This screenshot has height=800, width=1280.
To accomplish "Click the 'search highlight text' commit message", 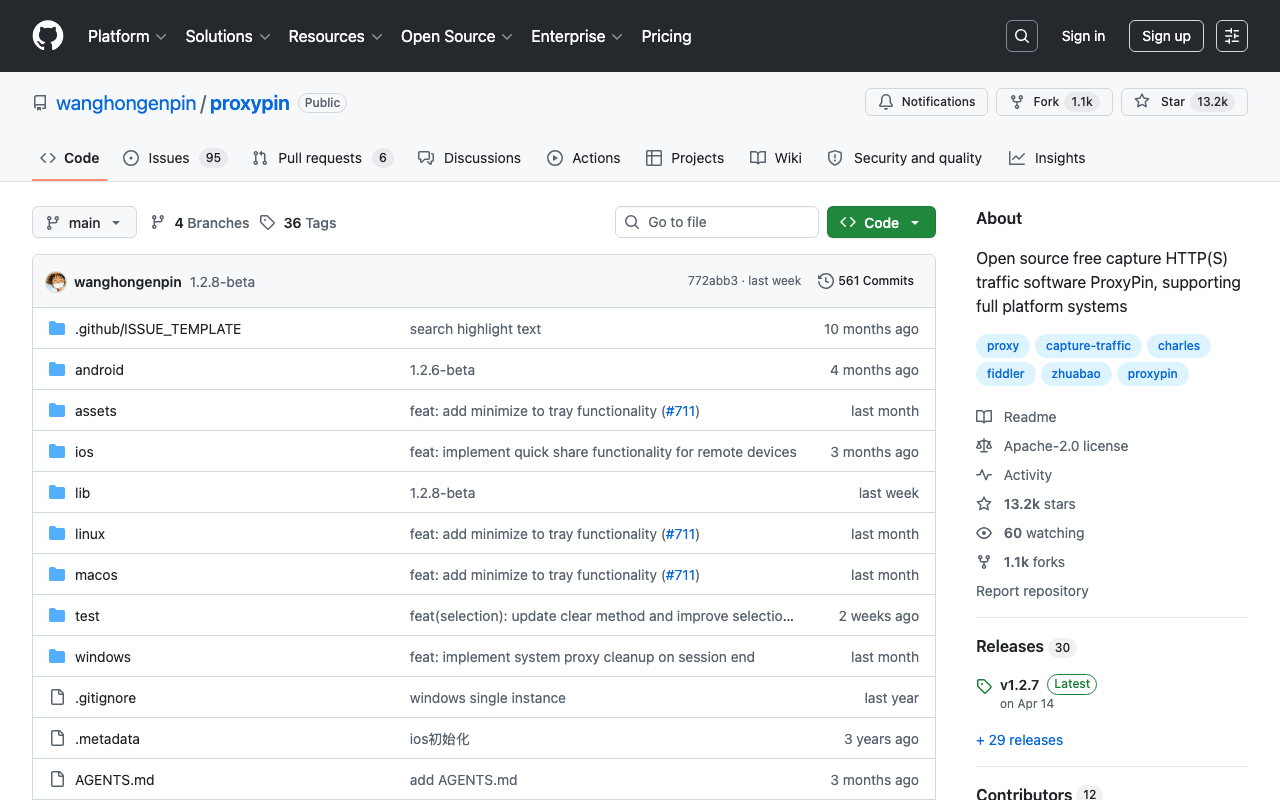I will pos(475,329).
